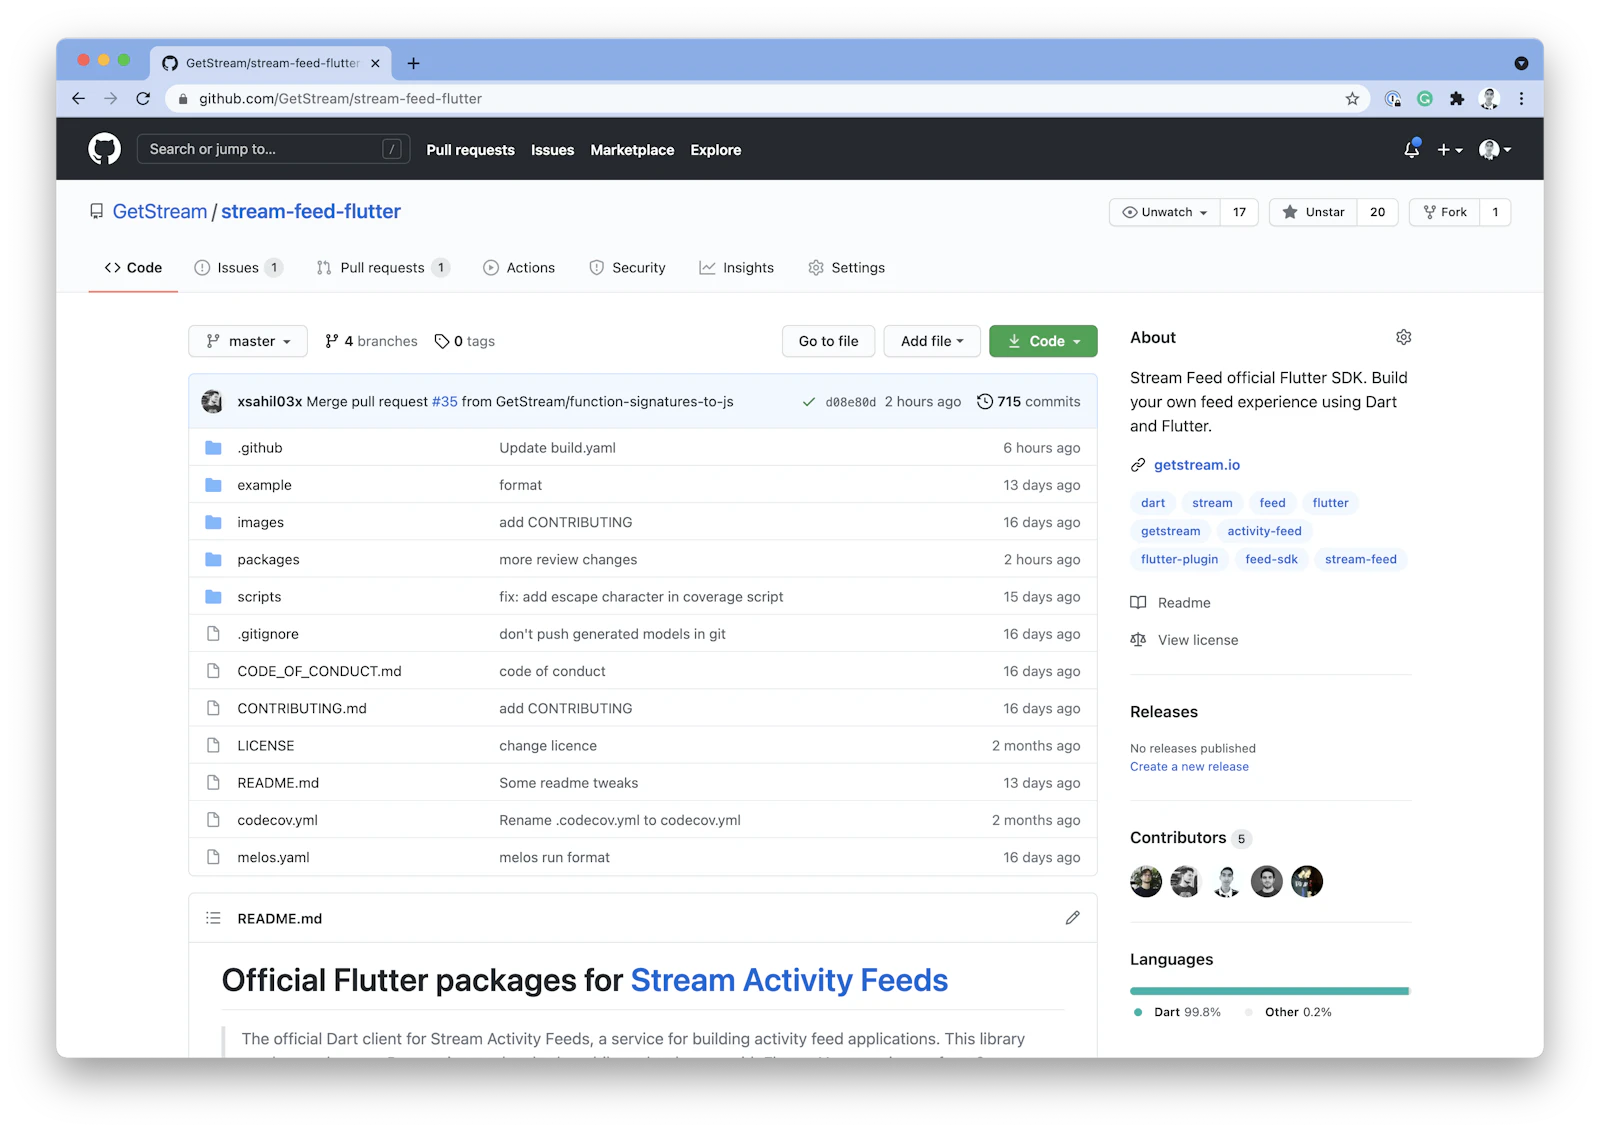Expand the master branch dropdown
1600x1132 pixels.
pos(248,341)
